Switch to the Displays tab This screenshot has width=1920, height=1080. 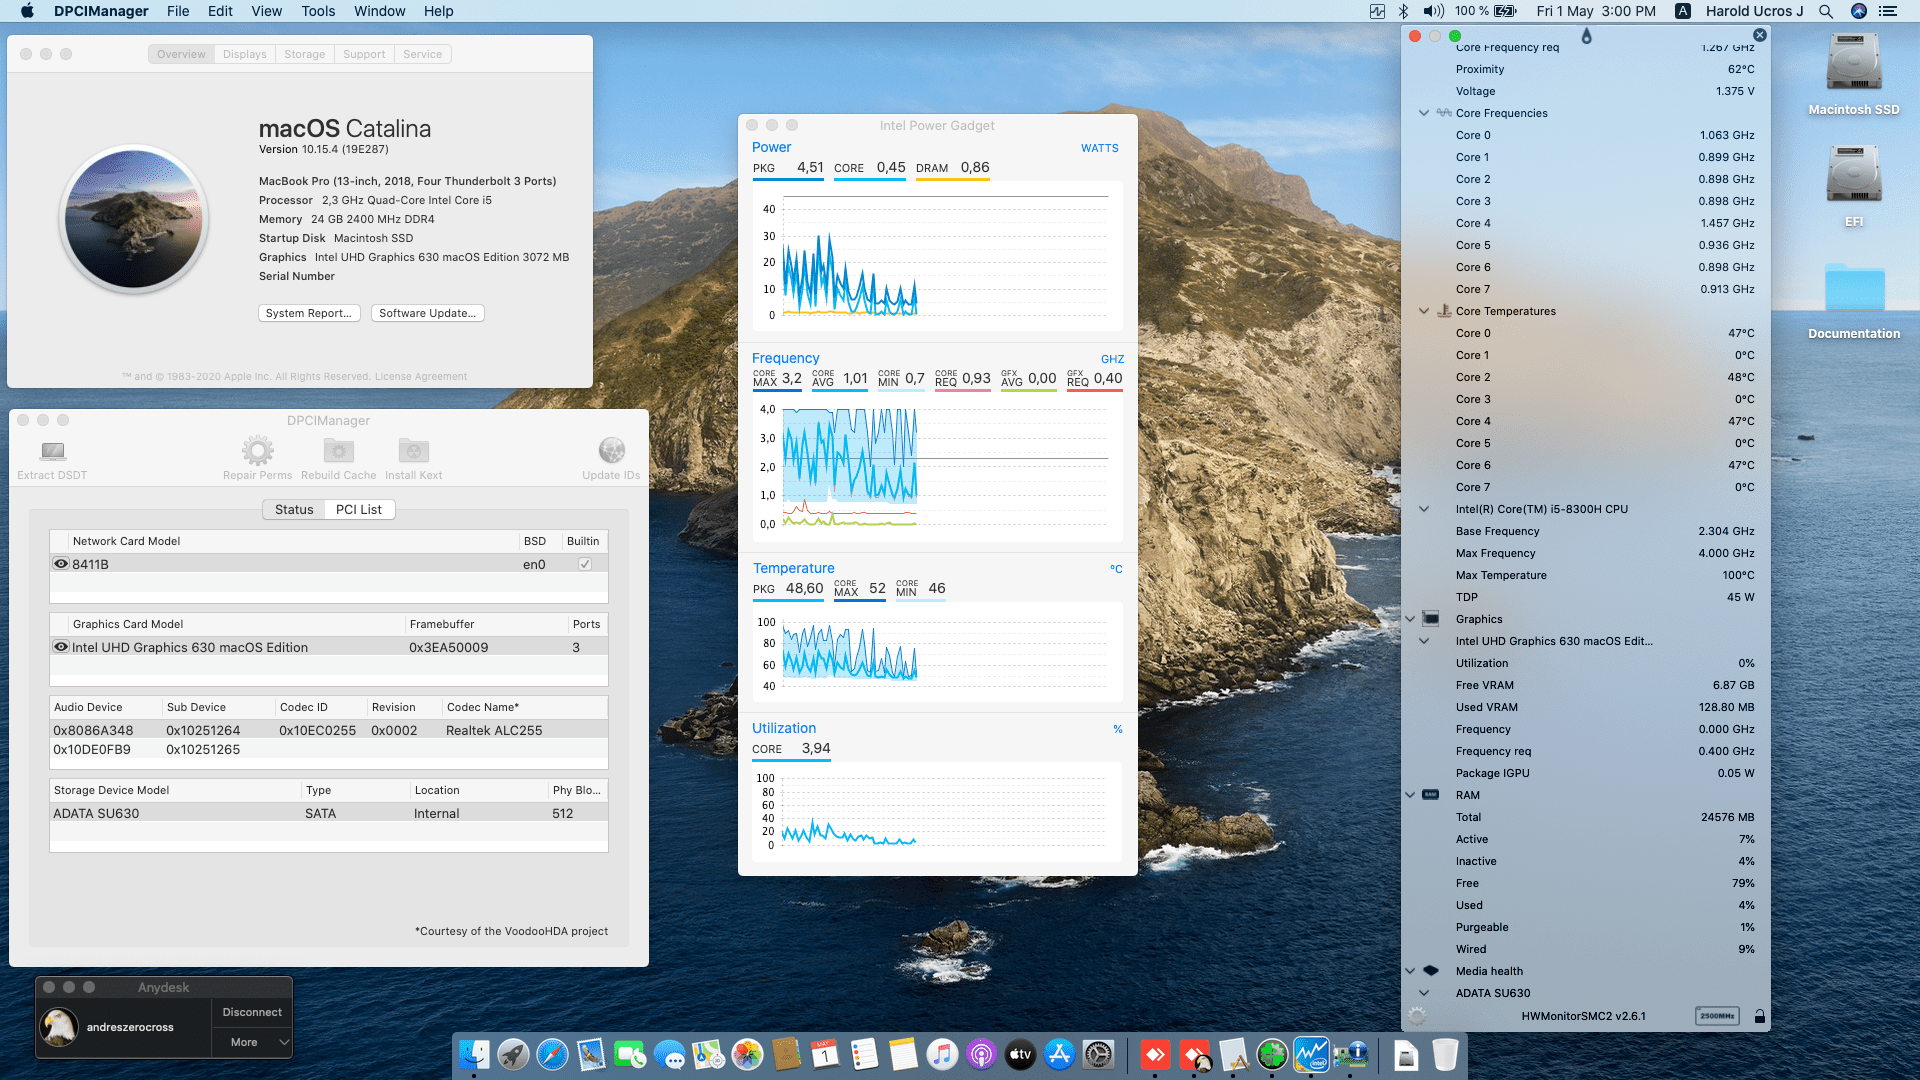click(245, 54)
